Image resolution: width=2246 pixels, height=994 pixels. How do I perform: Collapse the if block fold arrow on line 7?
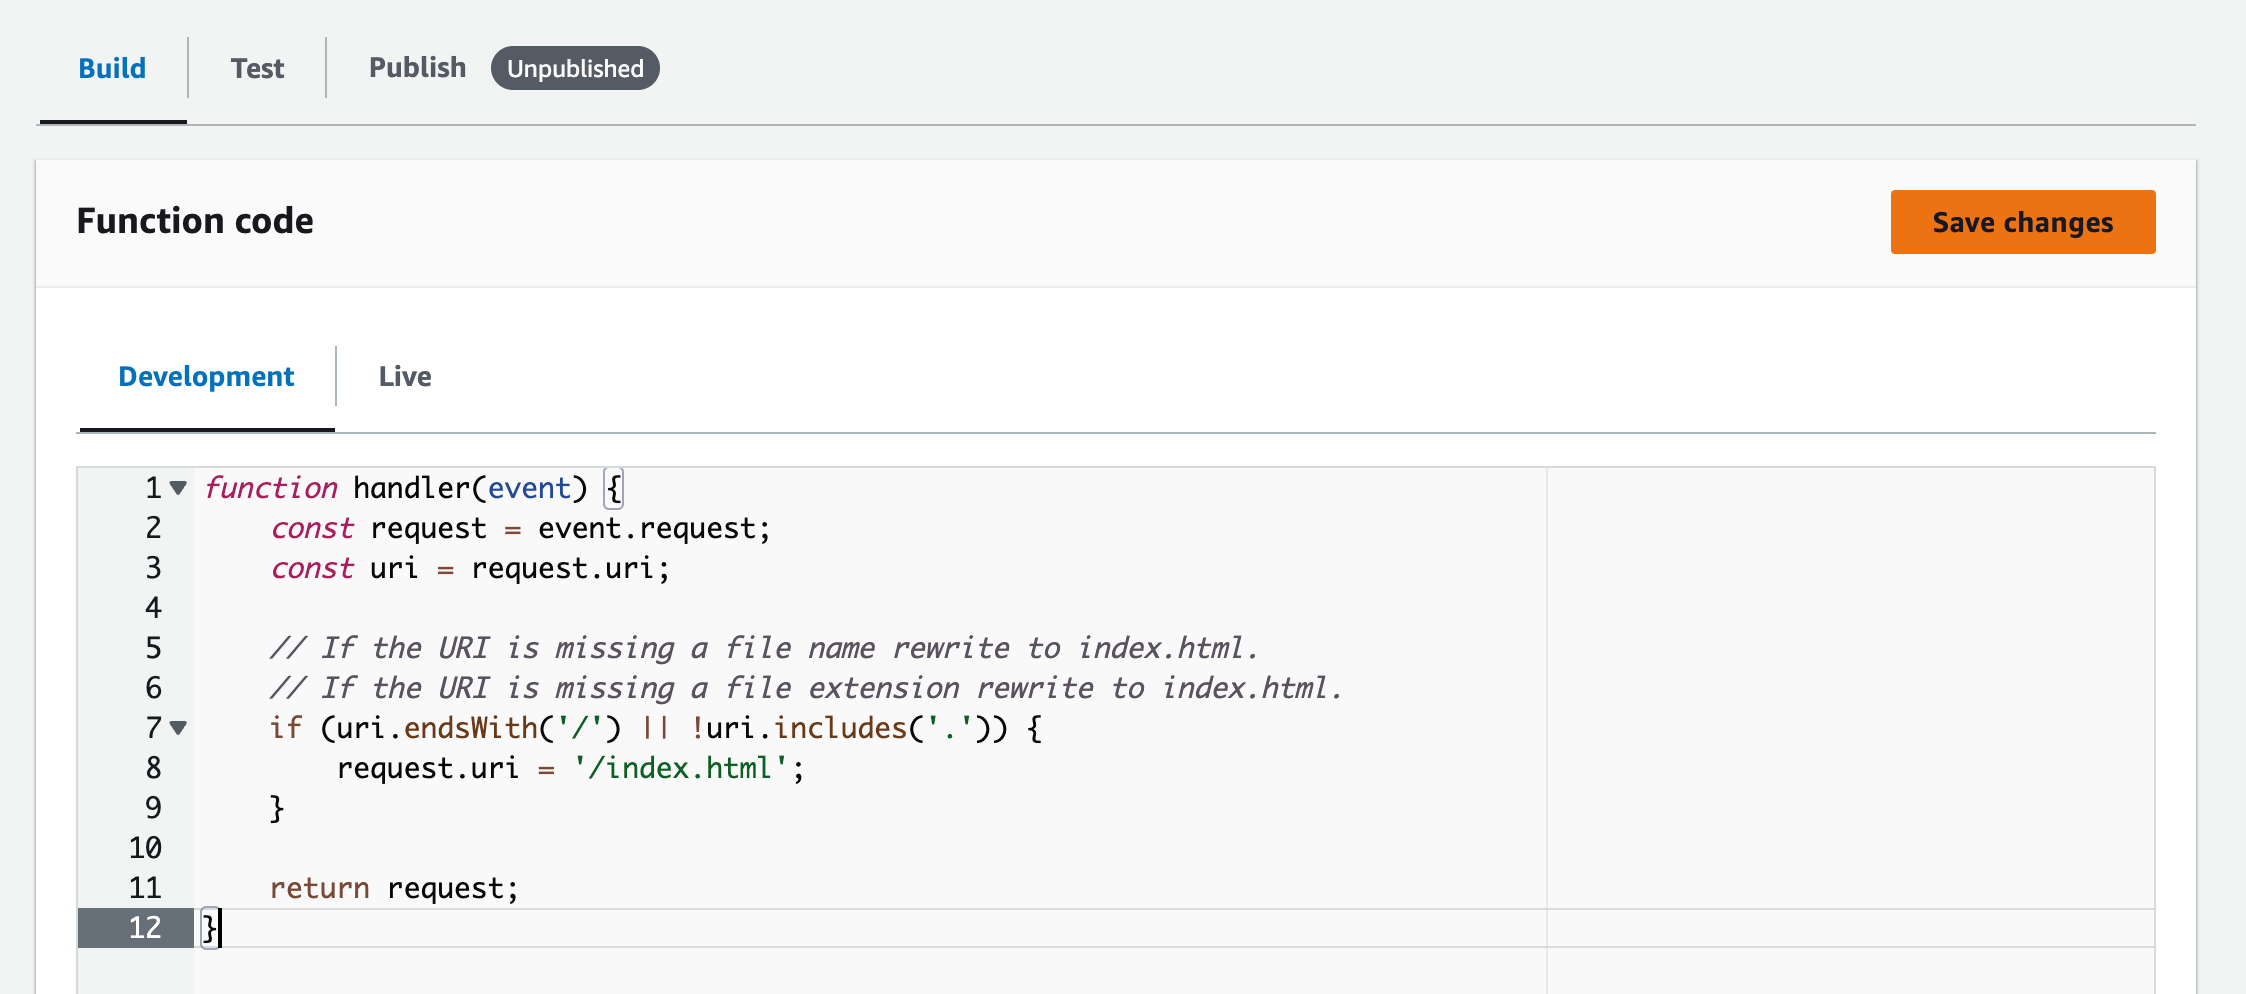(178, 728)
